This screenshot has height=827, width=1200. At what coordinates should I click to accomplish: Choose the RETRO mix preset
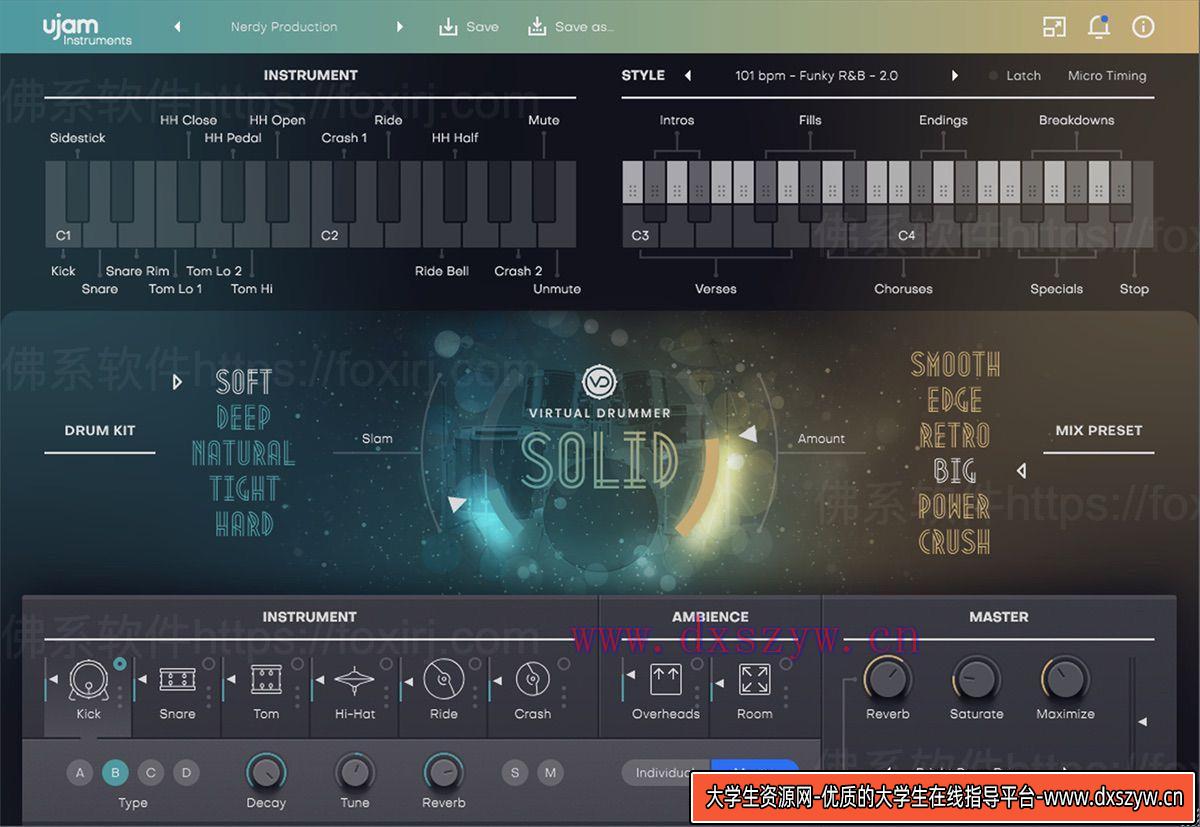coord(955,435)
